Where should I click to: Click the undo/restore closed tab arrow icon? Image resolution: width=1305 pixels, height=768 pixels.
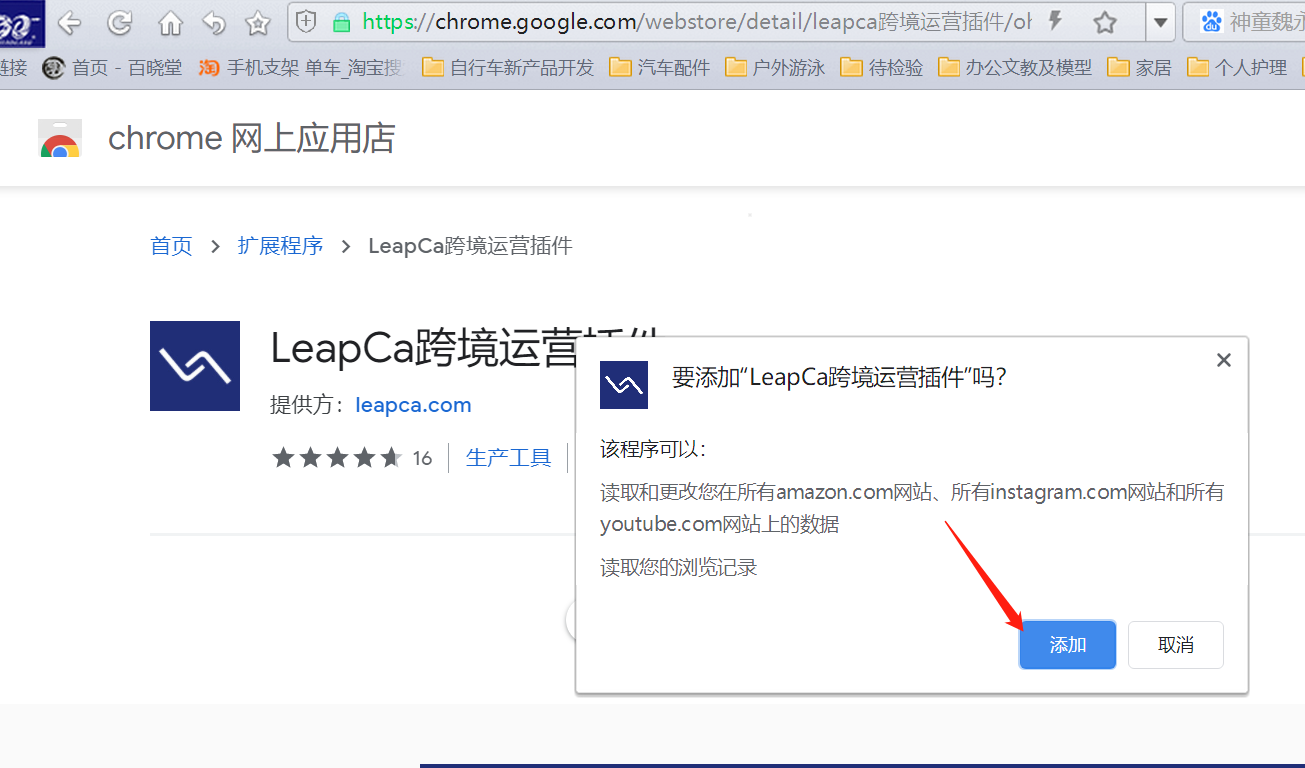point(214,22)
